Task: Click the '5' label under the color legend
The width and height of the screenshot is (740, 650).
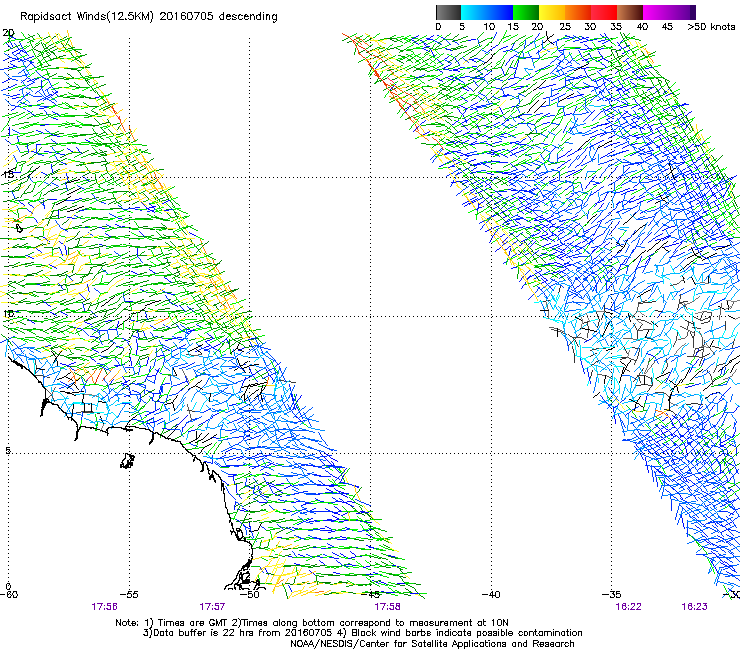Action: click(x=462, y=27)
